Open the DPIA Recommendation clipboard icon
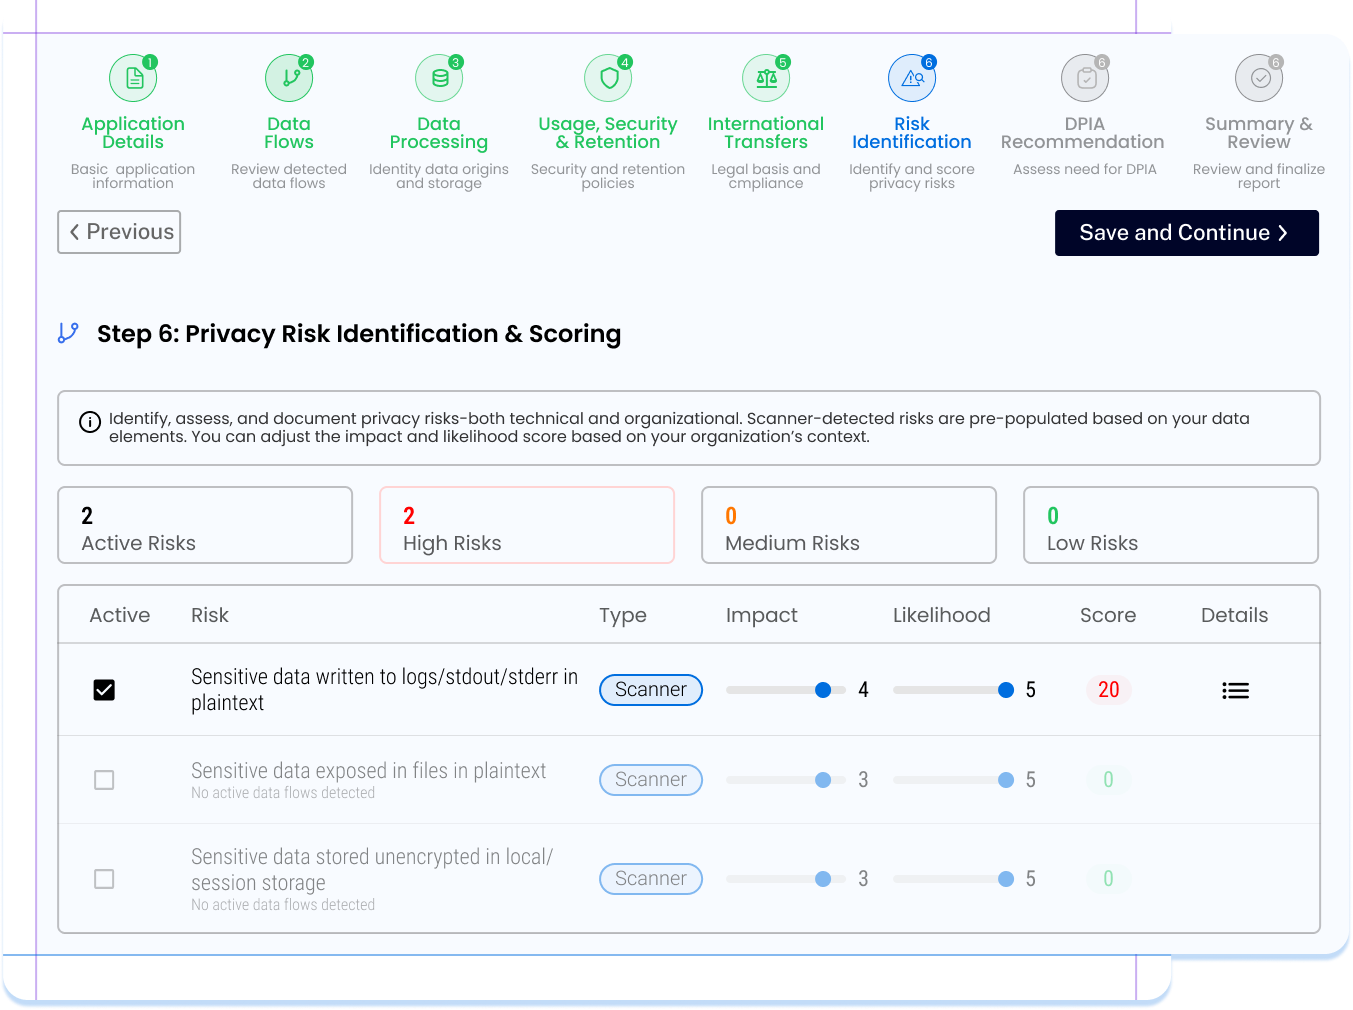This screenshot has height=1010, width=1353. pos(1085,78)
